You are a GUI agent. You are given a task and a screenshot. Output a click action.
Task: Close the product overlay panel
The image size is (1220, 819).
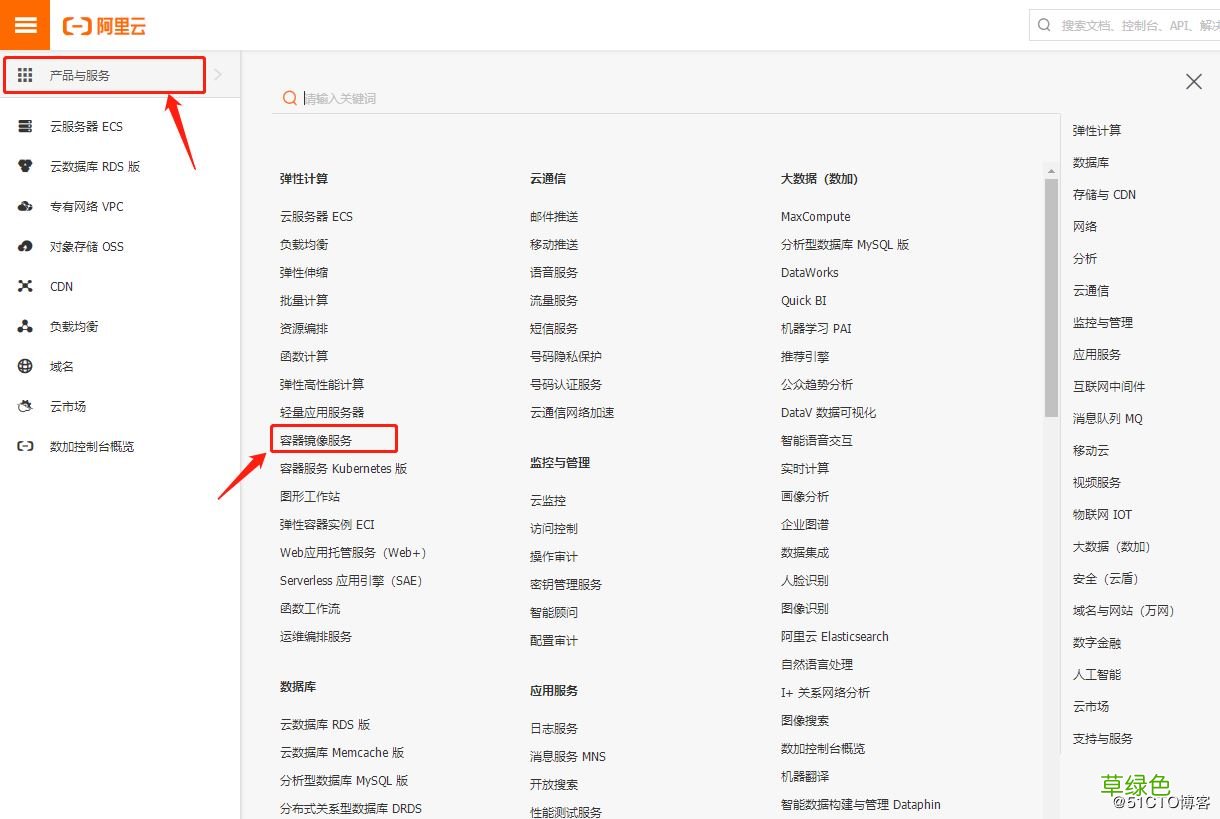(1194, 81)
